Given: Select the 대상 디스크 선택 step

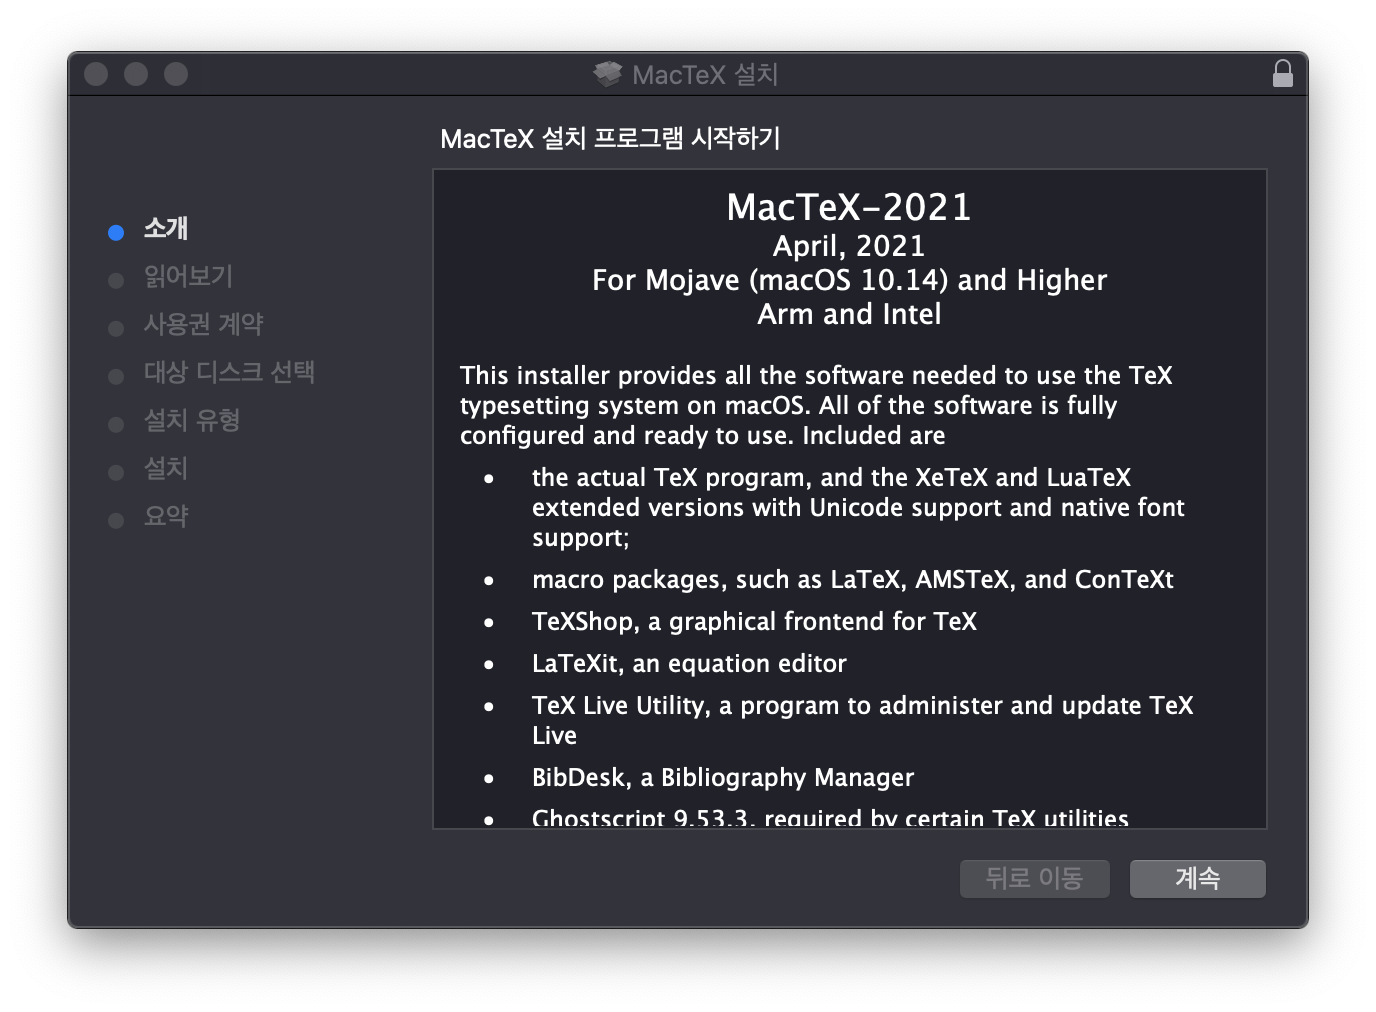Looking at the screenshot, I should point(229,372).
